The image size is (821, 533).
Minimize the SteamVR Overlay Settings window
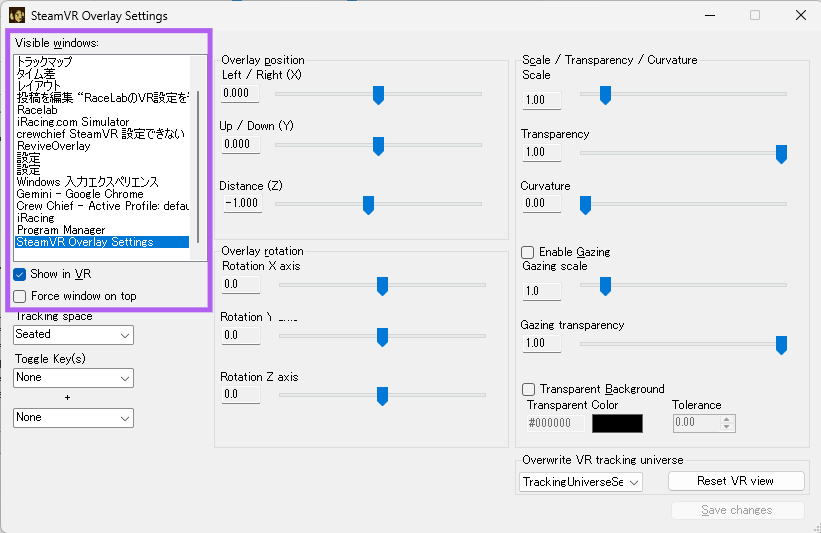pos(710,15)
